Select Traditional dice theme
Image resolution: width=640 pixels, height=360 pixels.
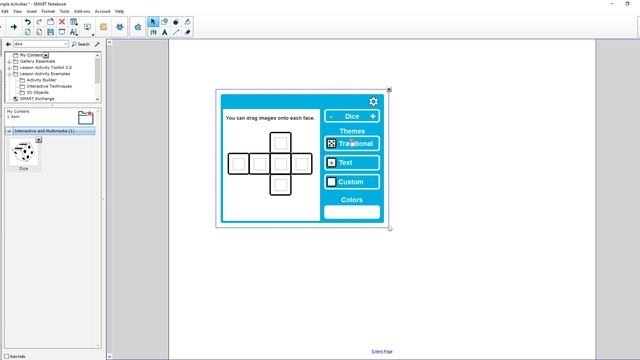pos(352,144)
